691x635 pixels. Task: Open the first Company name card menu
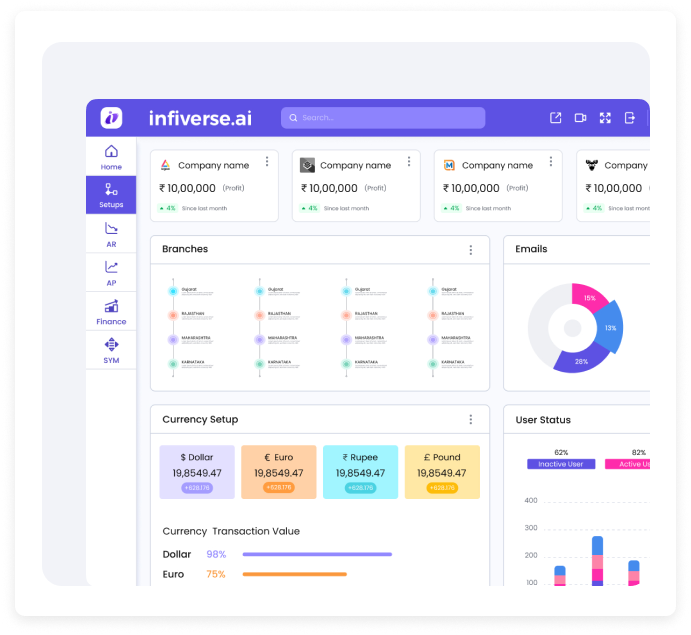tap(267, 162)
